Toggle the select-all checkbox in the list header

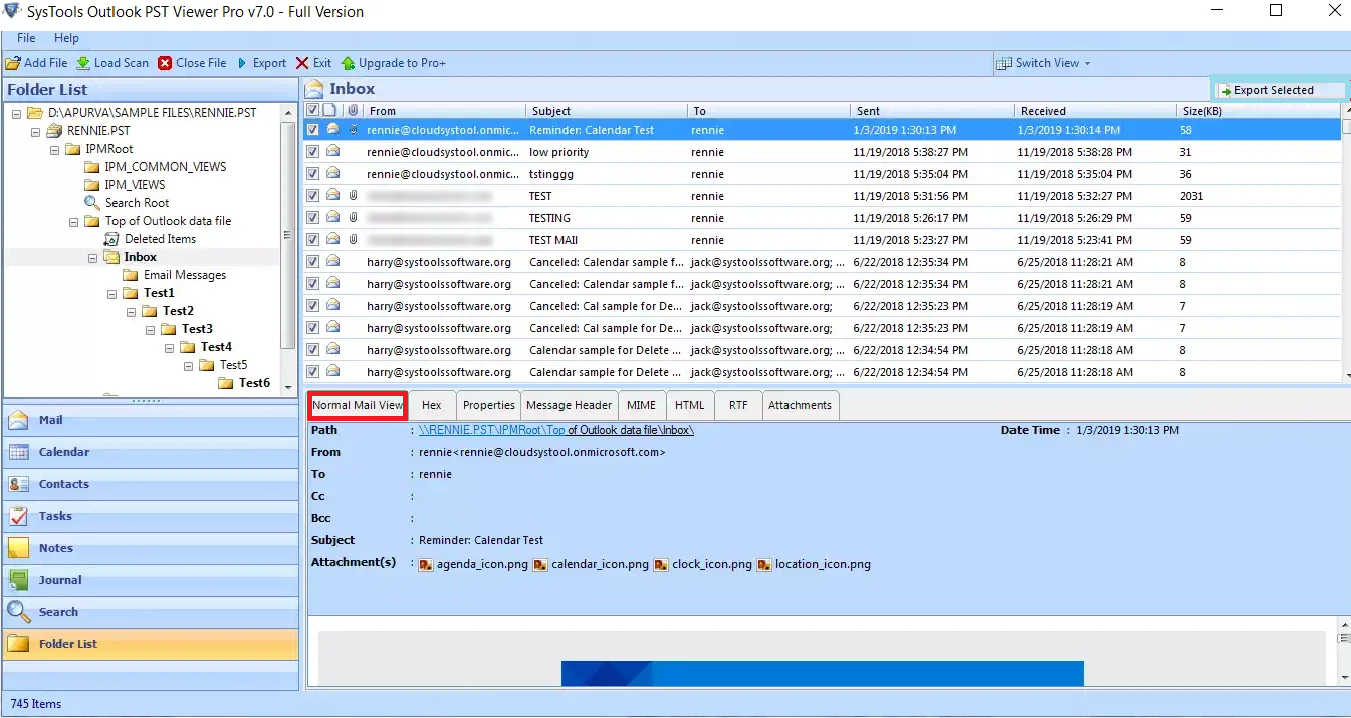click(x=313, y=110)
